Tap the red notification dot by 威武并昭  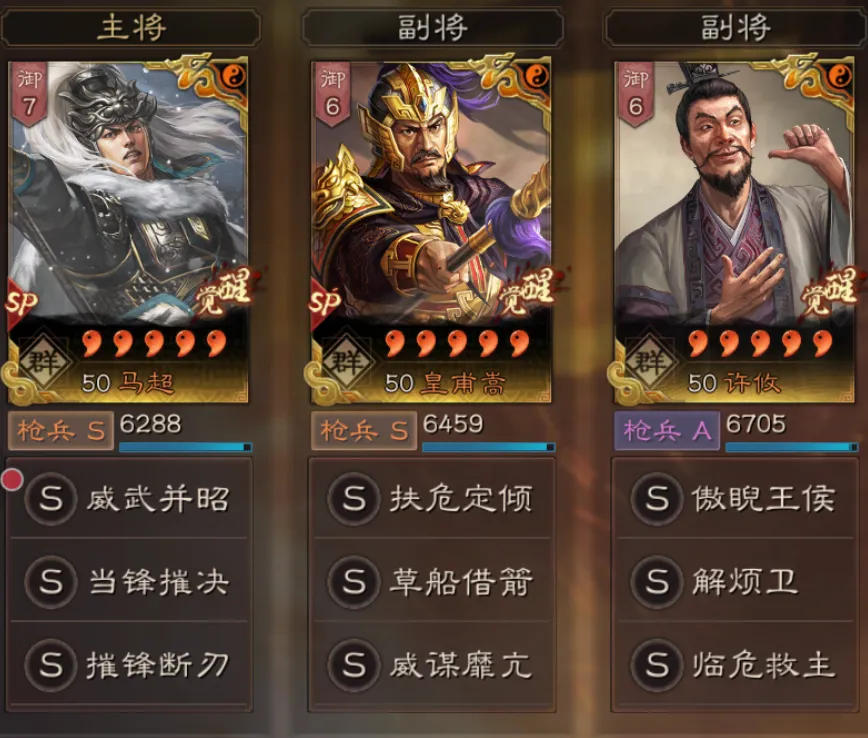12,480
